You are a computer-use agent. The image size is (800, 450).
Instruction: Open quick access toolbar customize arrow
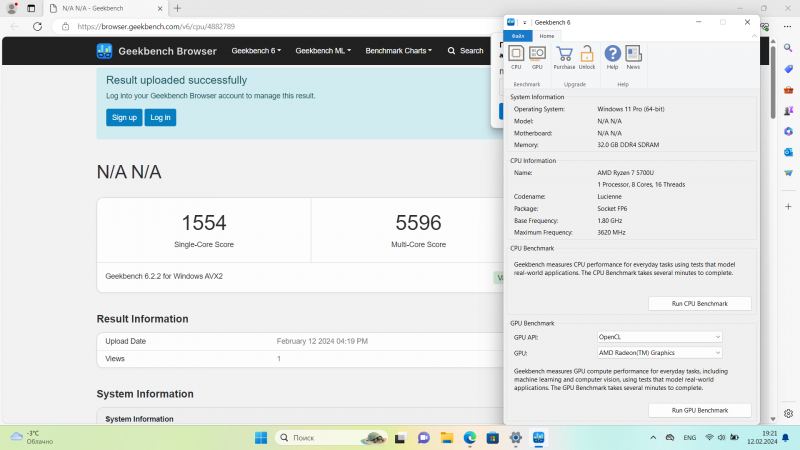524,22
